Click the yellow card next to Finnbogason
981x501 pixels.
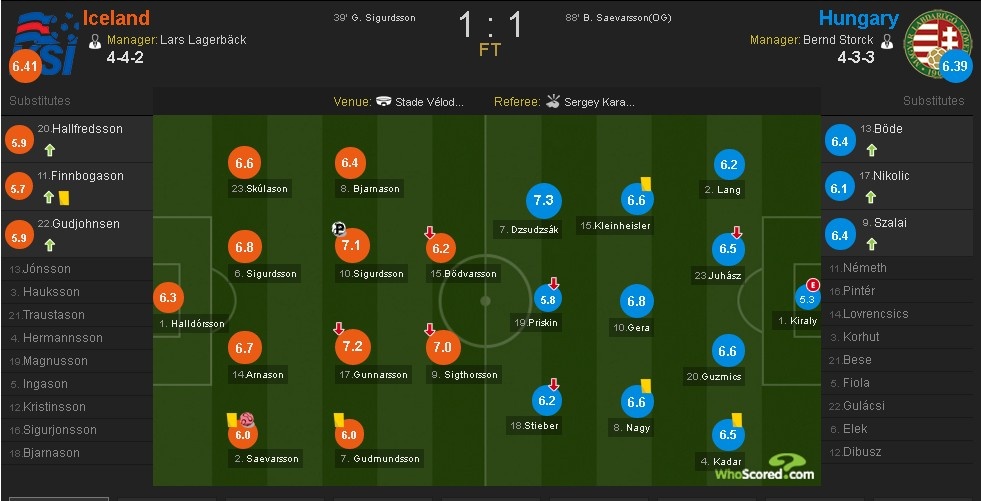click(62, 198)
